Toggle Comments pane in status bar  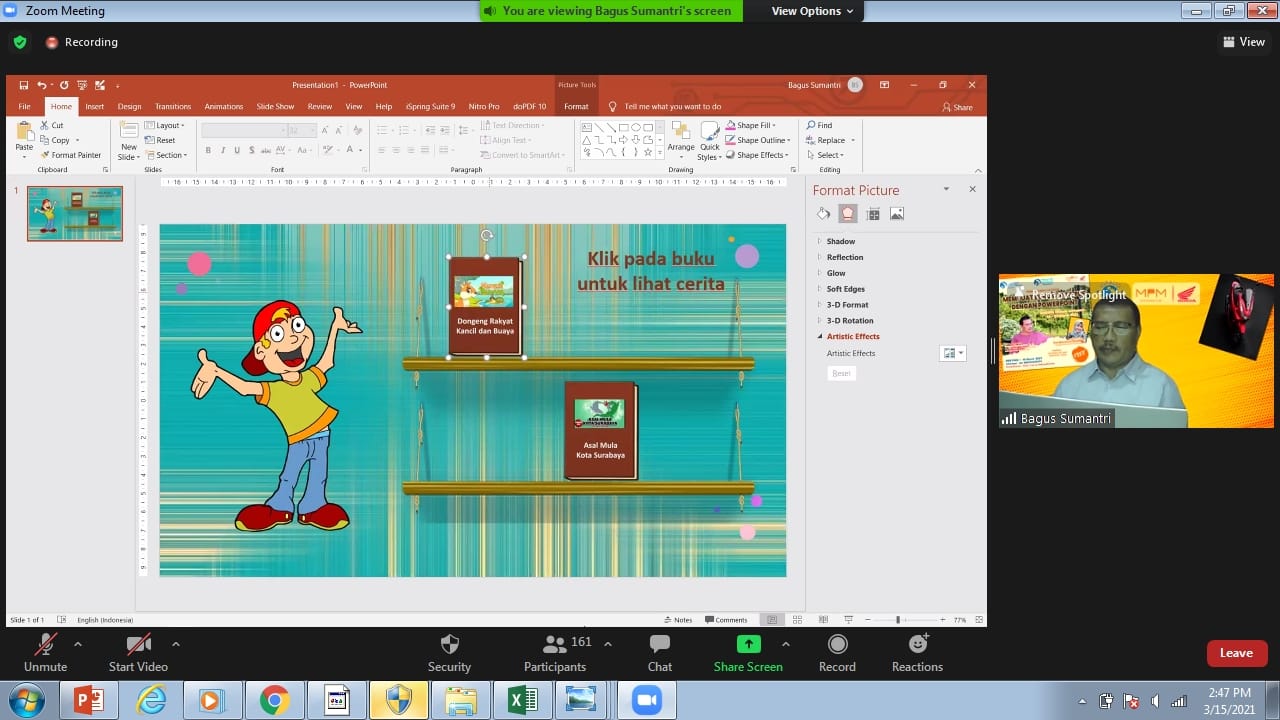point(726,620)
